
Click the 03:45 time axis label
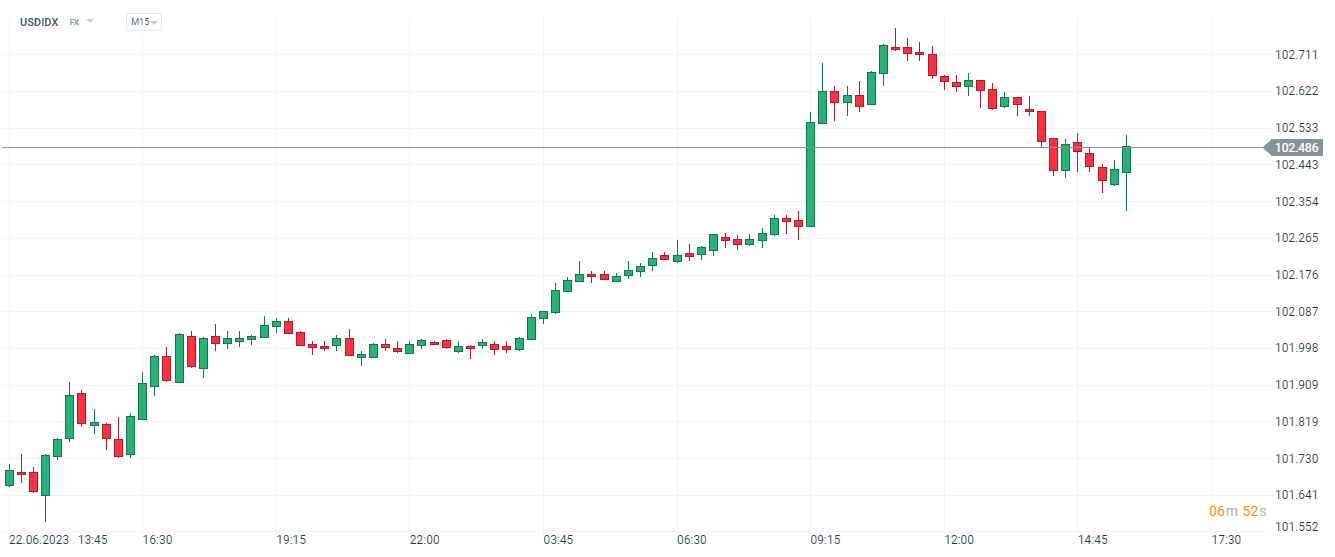[x=558, y=540]
